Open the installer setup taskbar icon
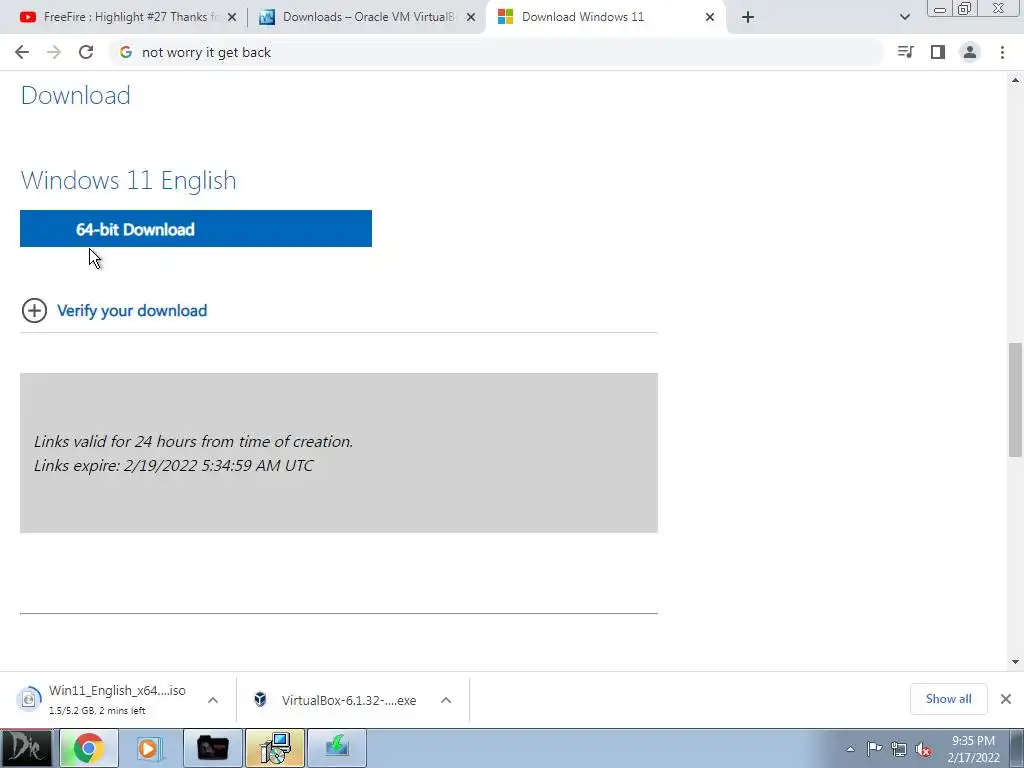 tap(275, 748)
